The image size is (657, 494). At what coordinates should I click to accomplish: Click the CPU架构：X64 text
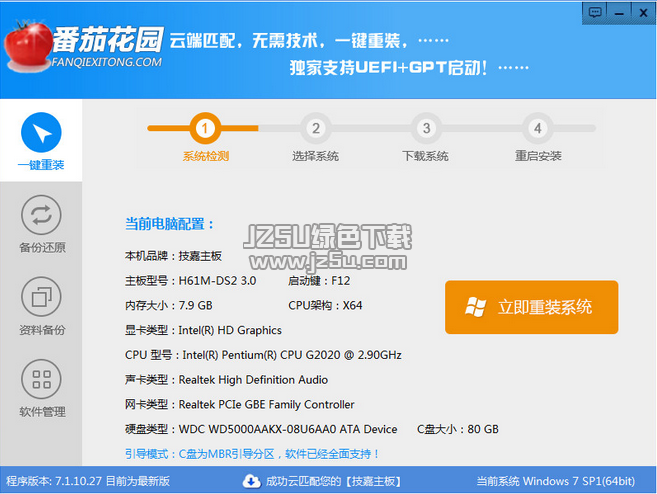[x=325, y=305]
